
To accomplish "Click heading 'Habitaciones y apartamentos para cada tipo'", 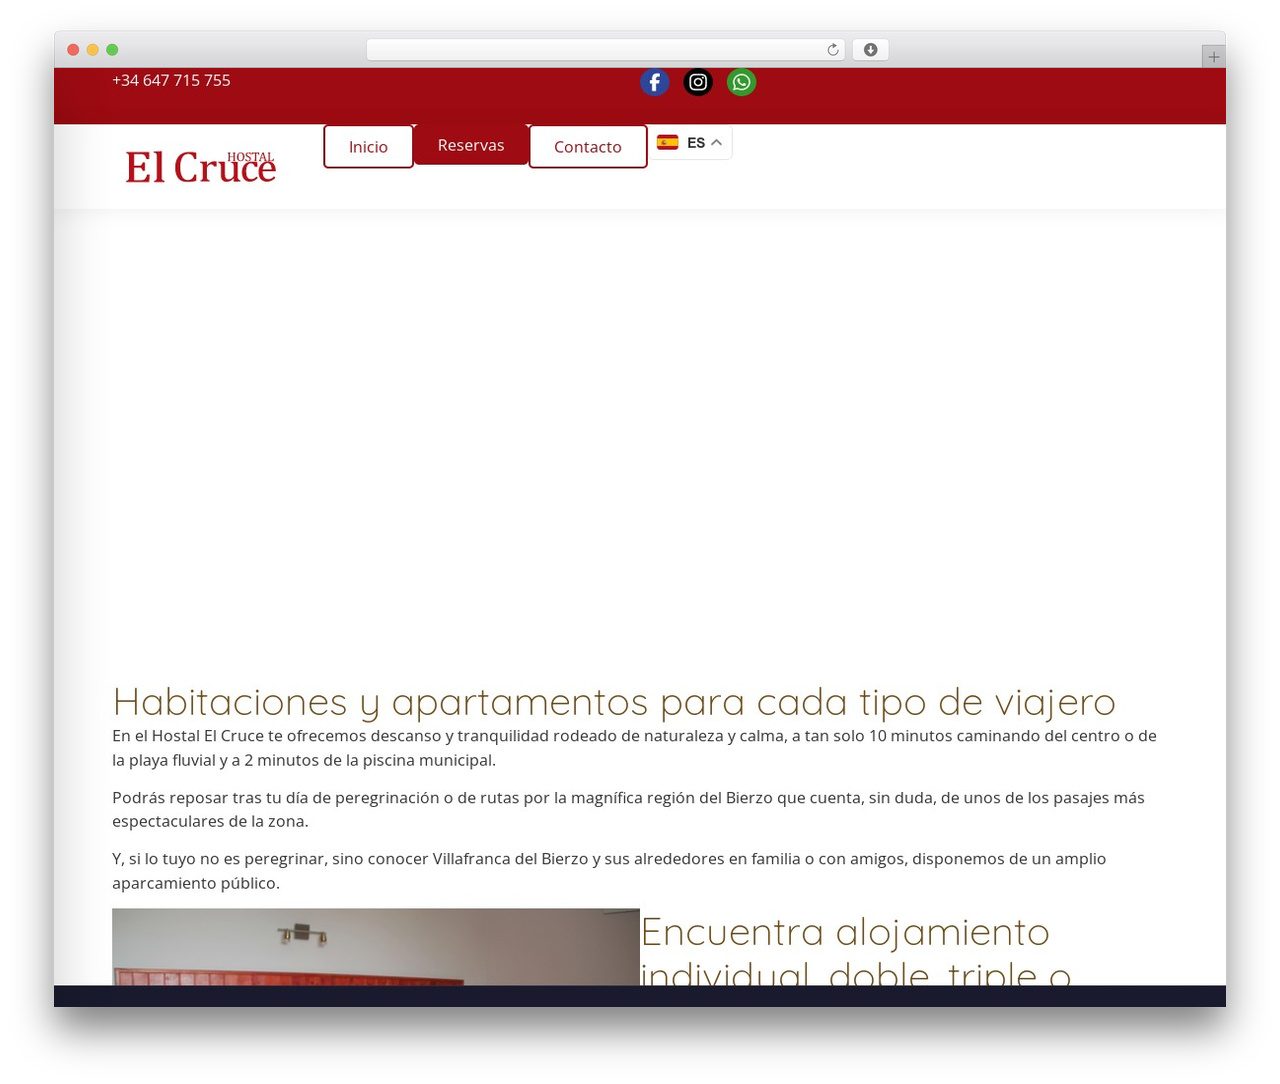I will pyautogui.click(x=614, y=702).
